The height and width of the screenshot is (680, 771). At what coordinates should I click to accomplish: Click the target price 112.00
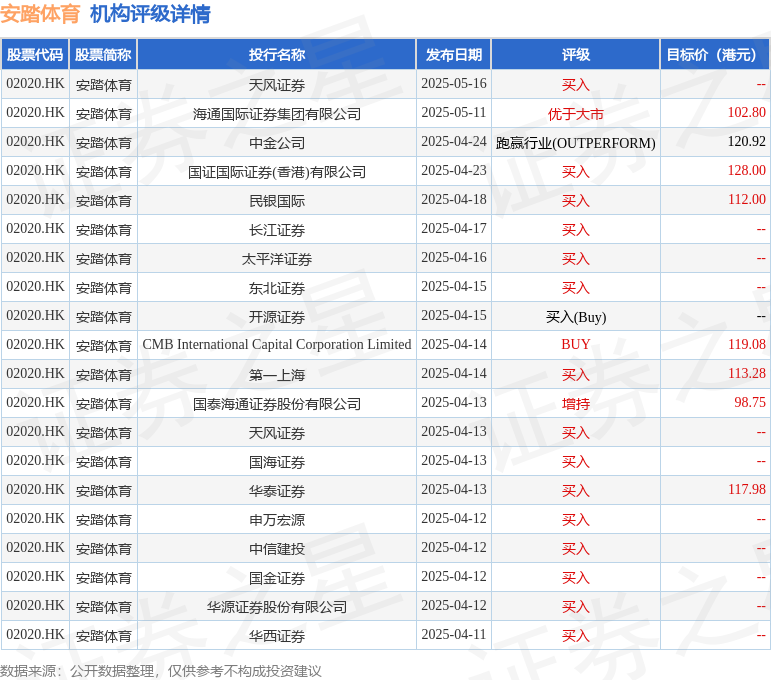(746, 200)
